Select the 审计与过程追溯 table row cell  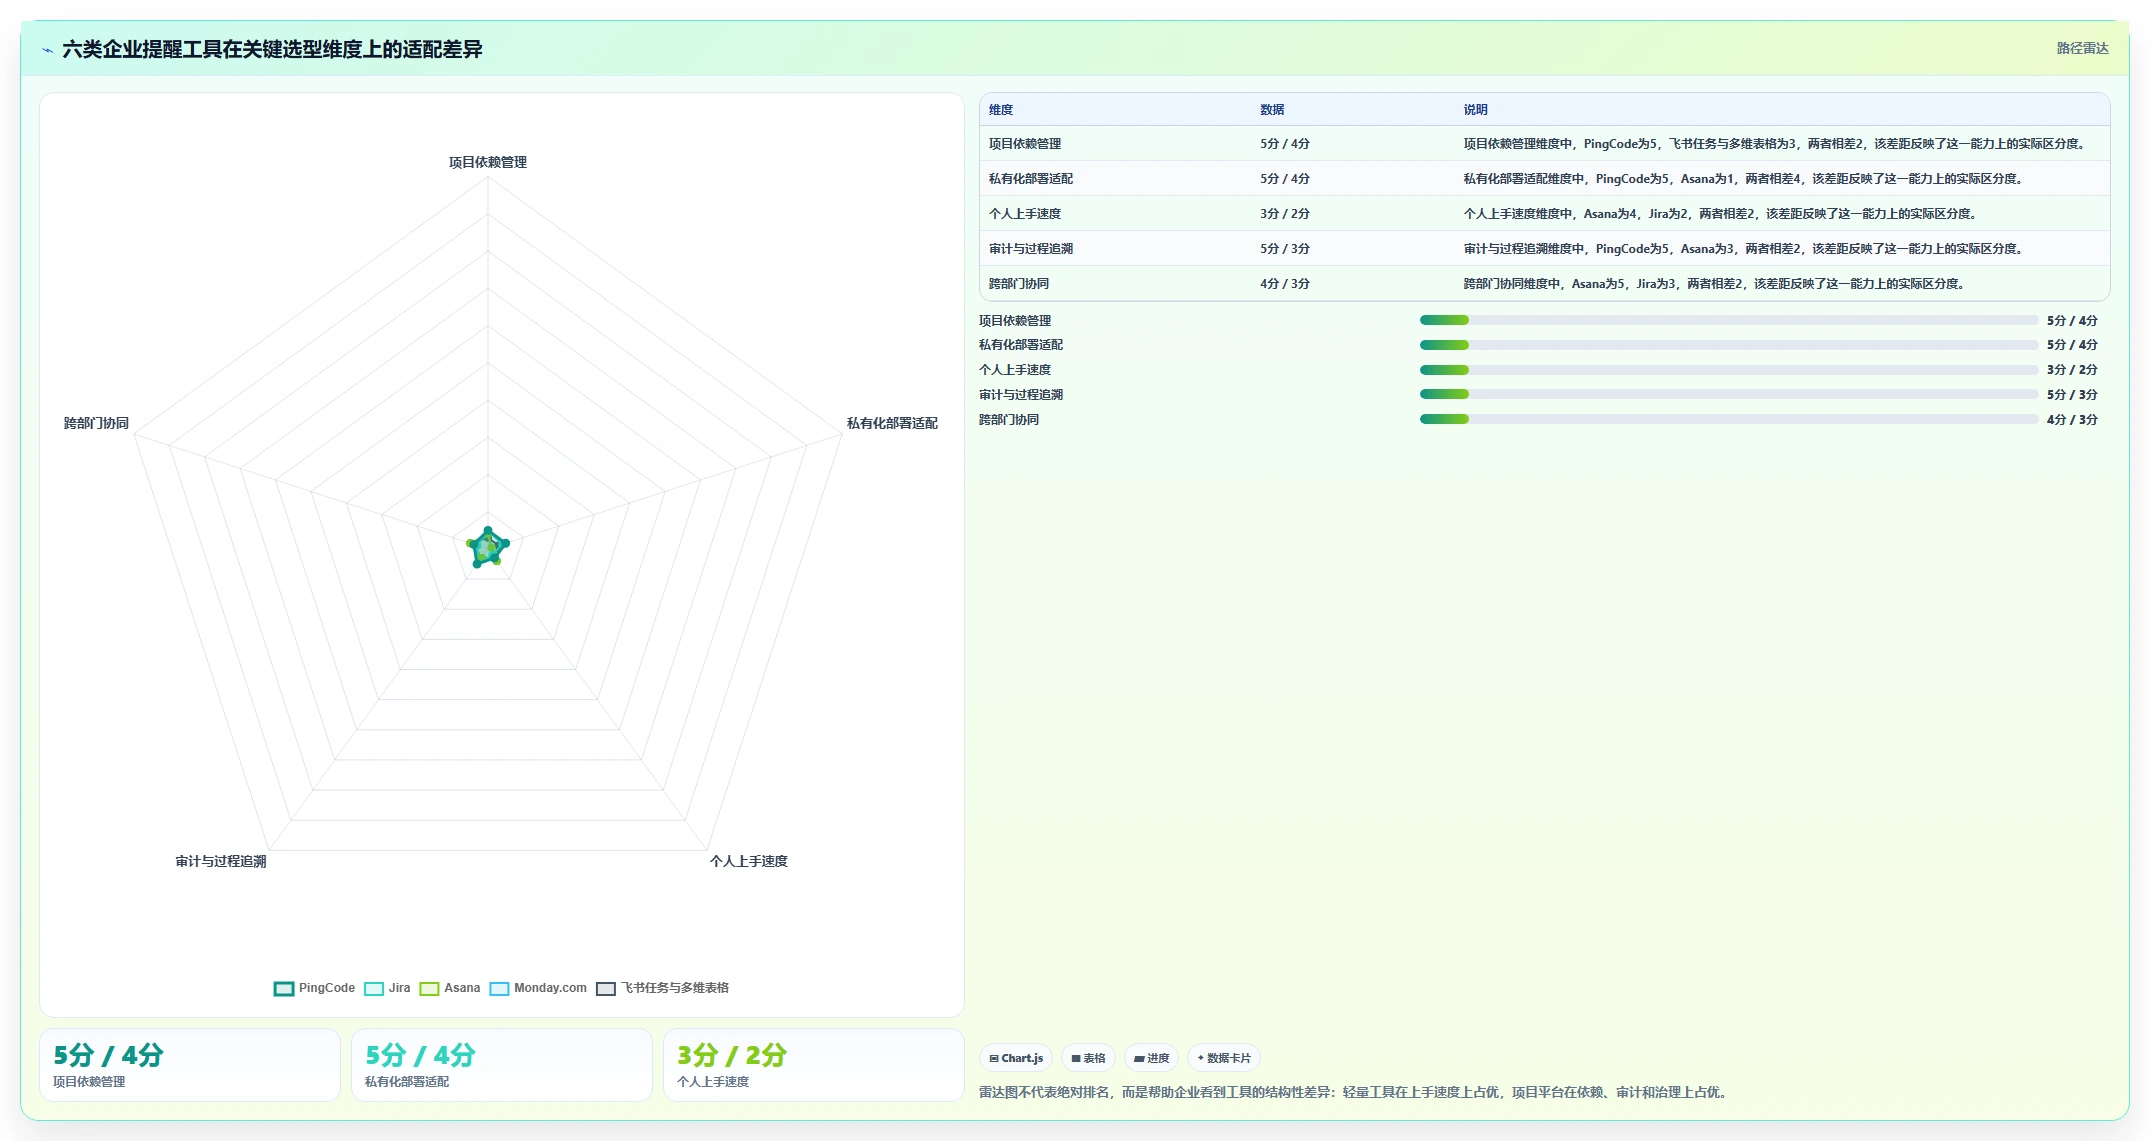[1031, 249]
